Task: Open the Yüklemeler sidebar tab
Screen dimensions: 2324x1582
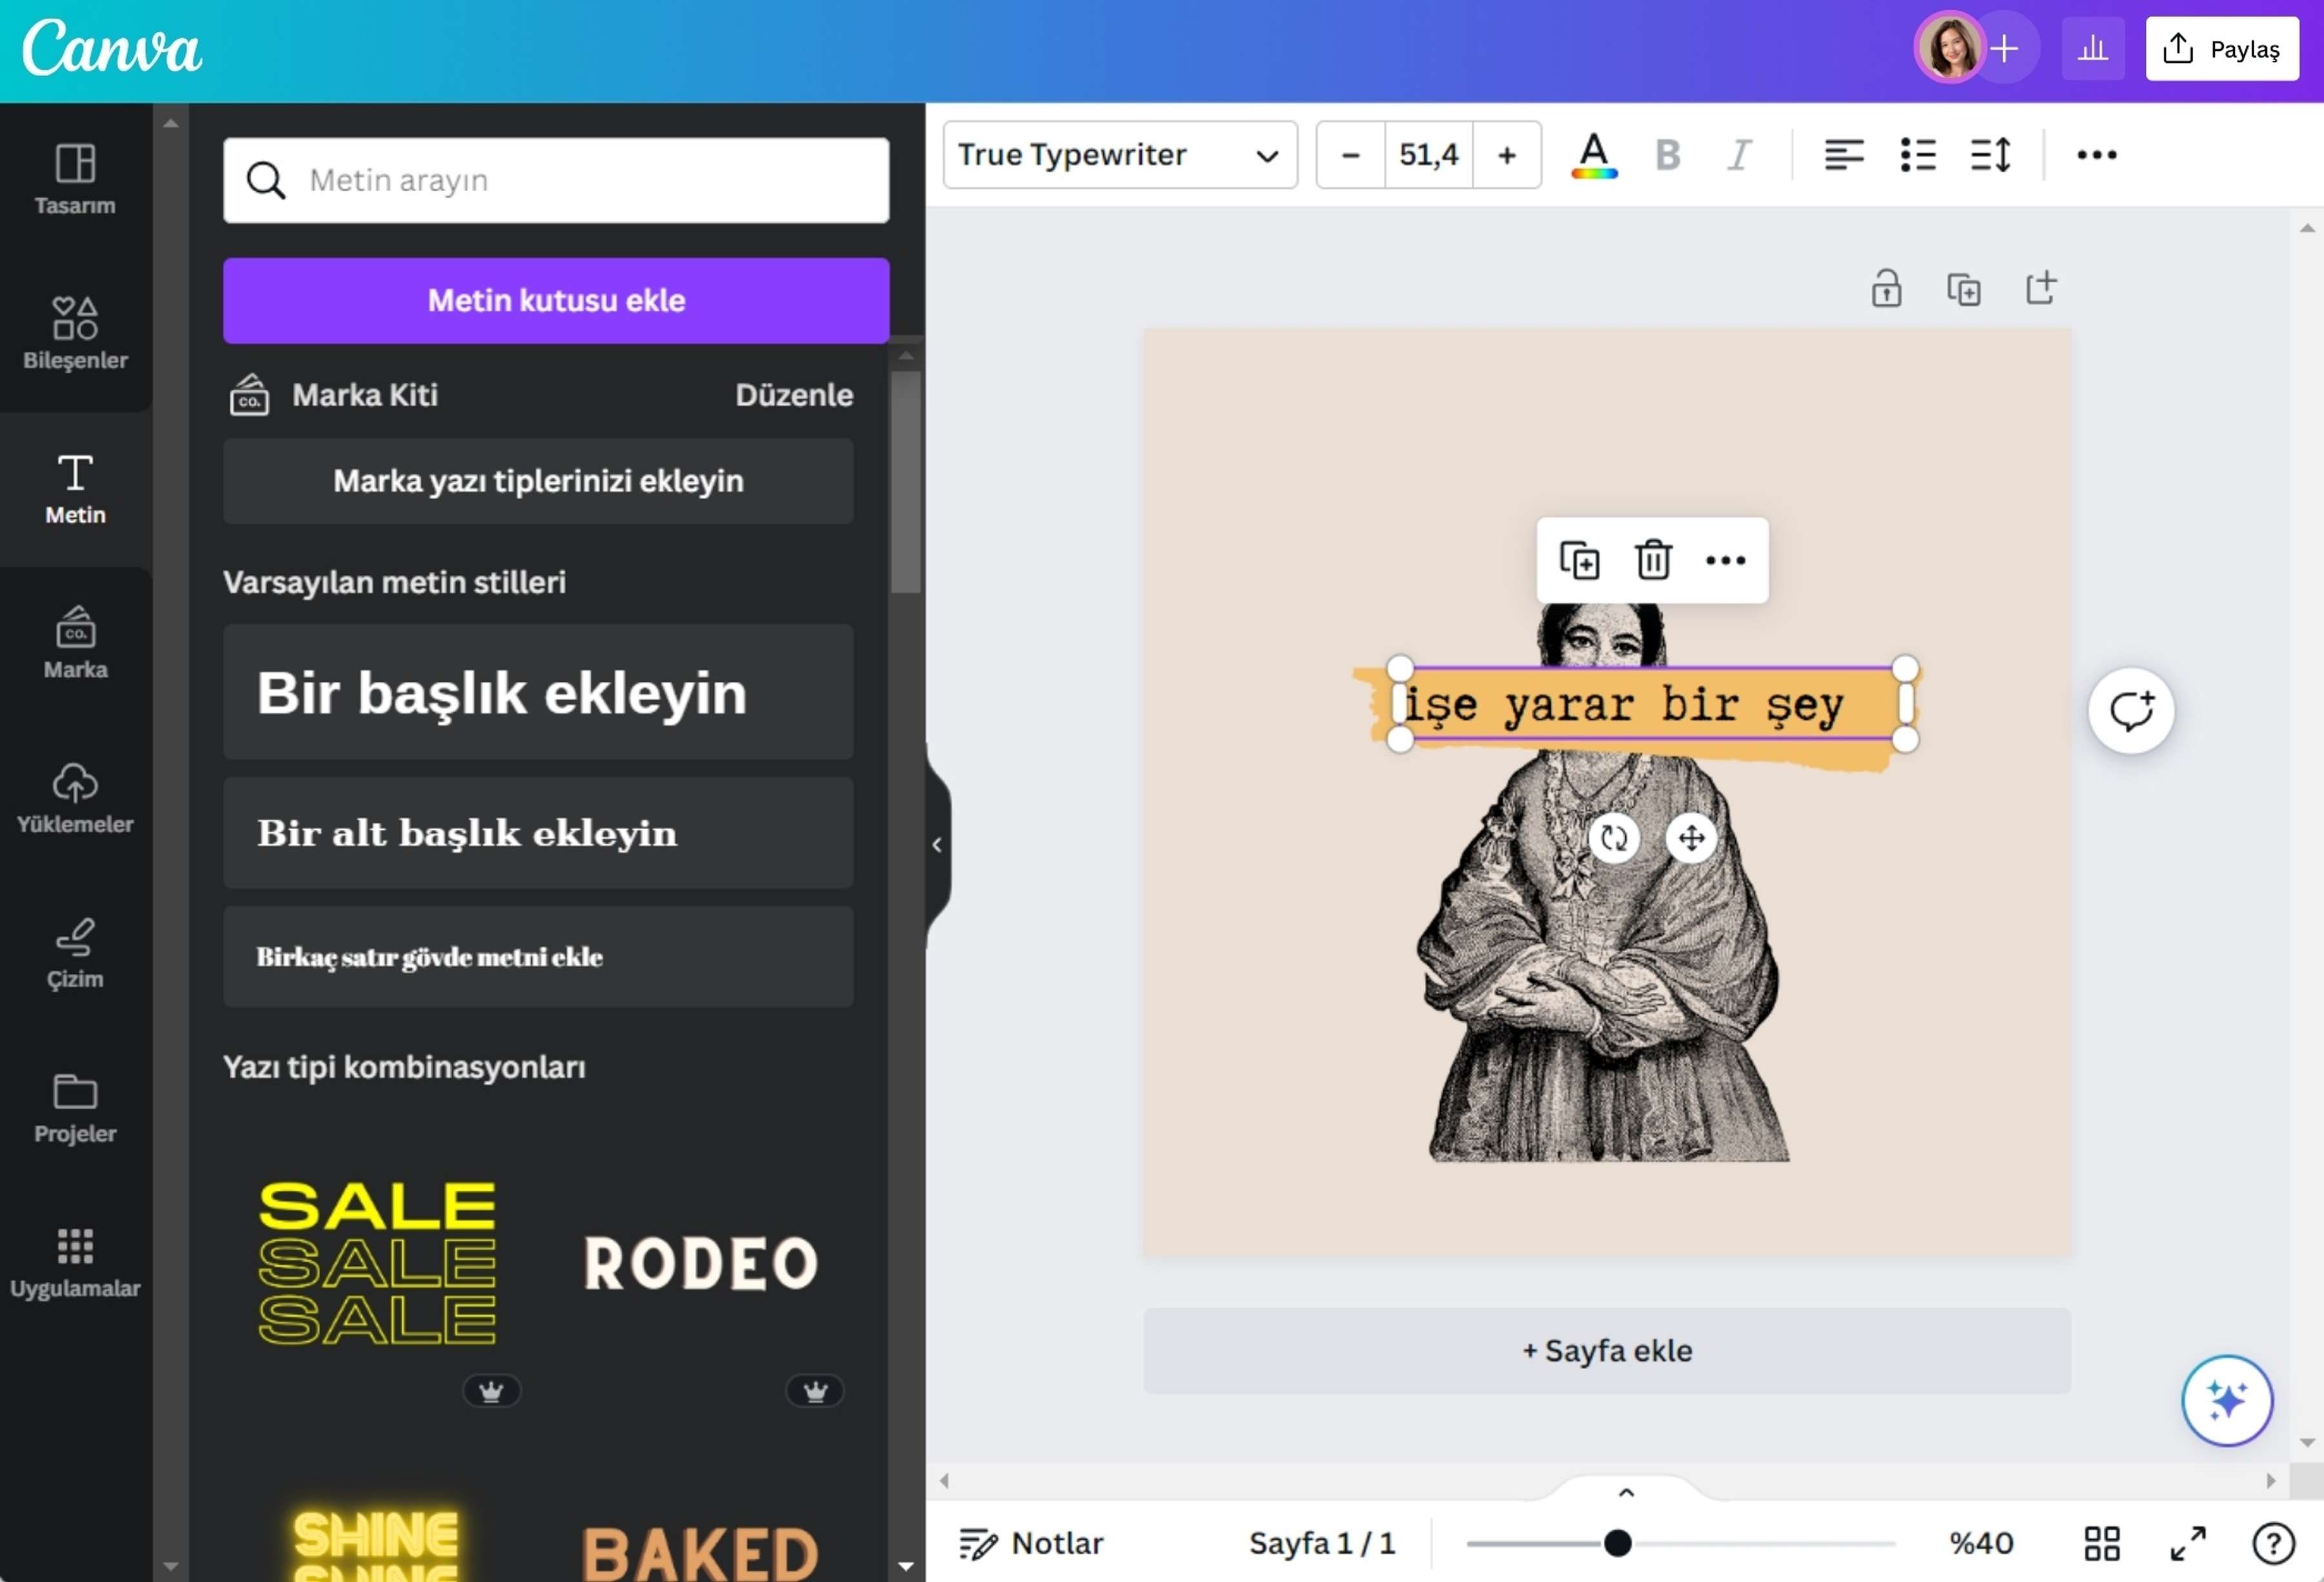Action: click(x=75, y=798)
